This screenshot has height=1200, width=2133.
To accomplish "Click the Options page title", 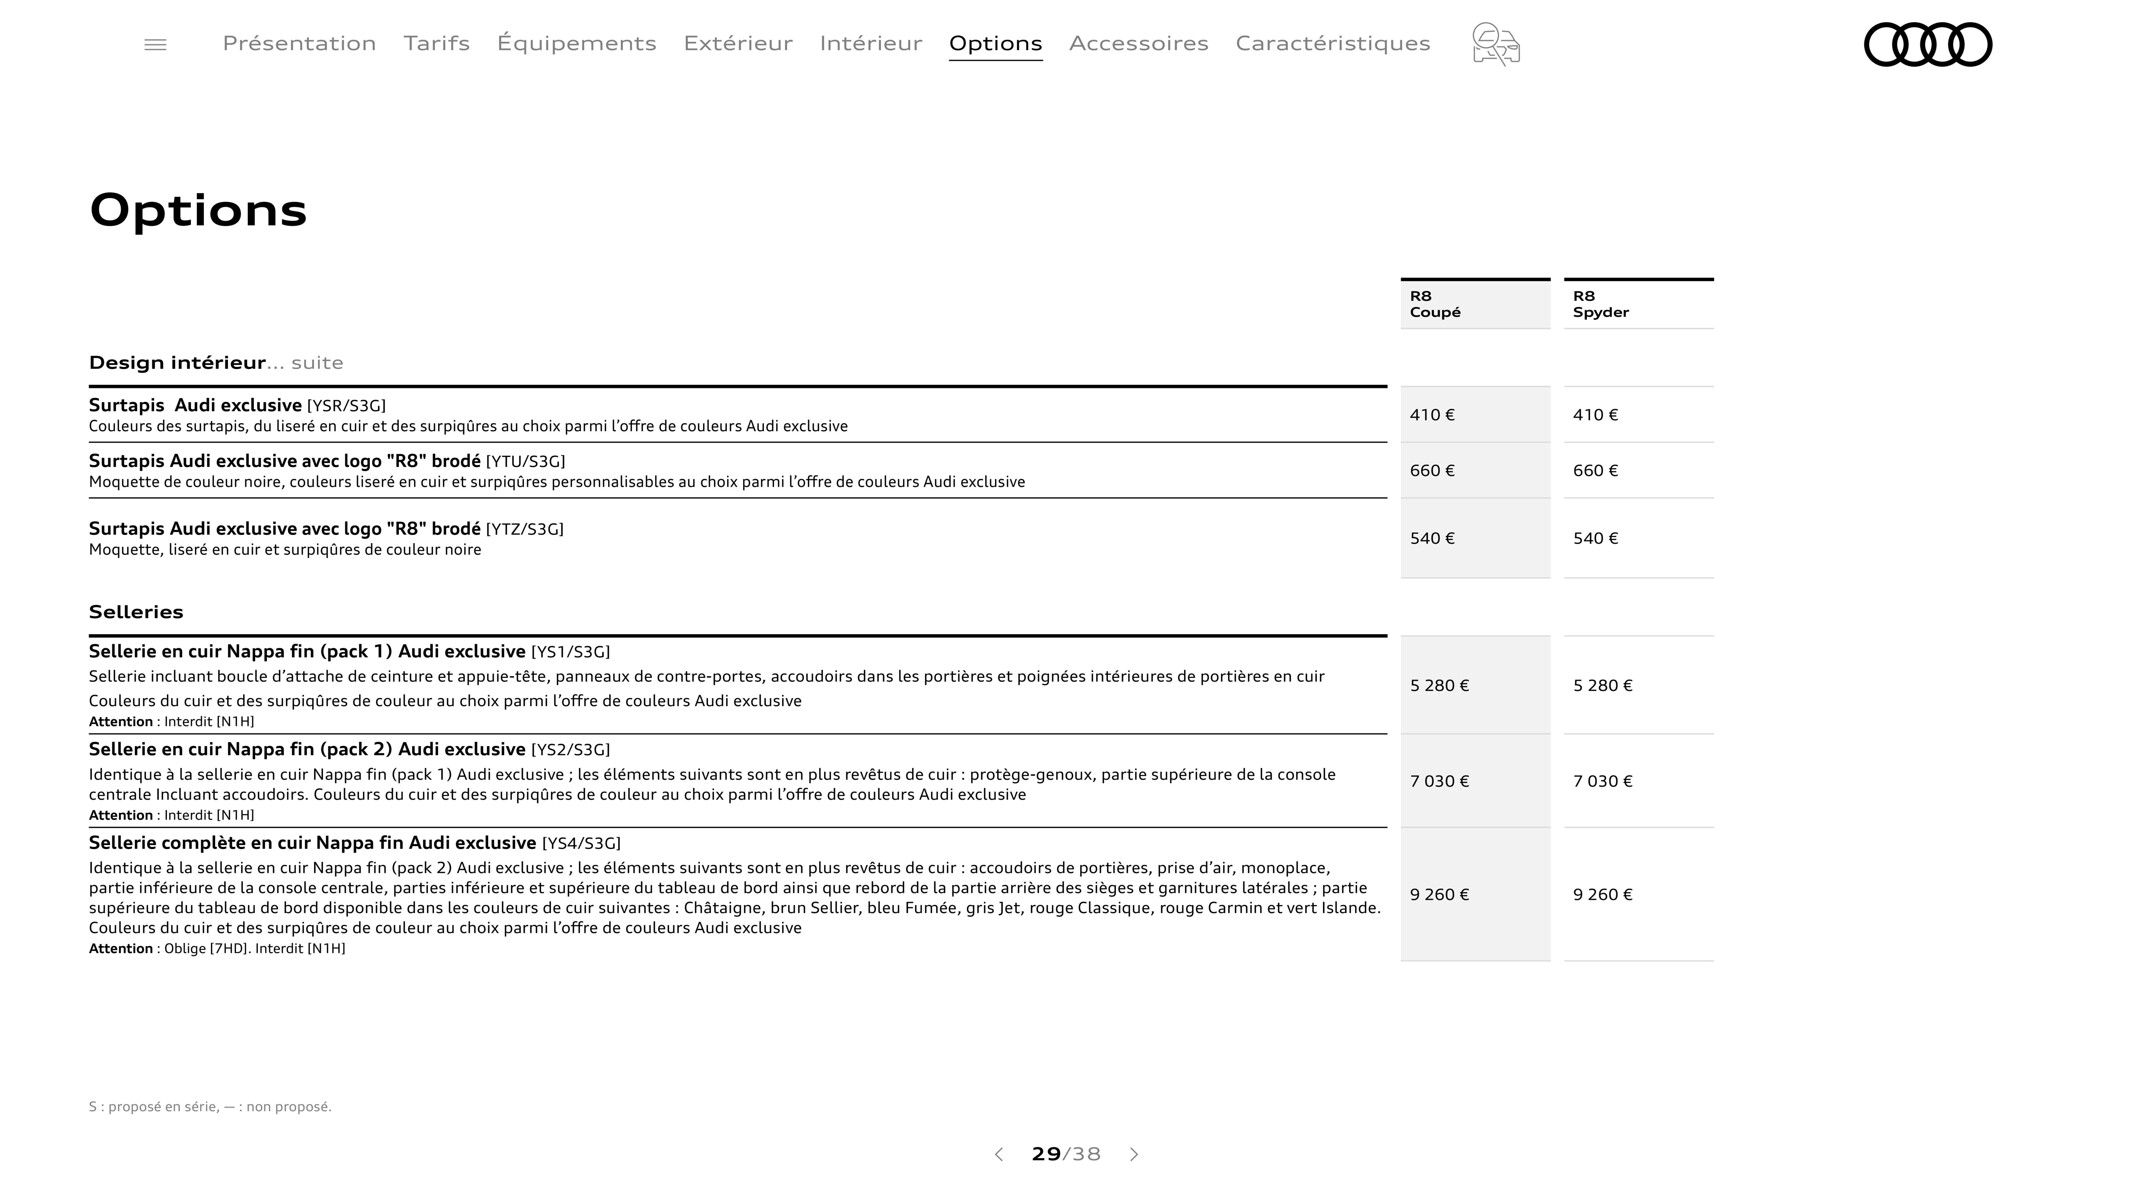I will pyautogui.click(x=198, y=211).
